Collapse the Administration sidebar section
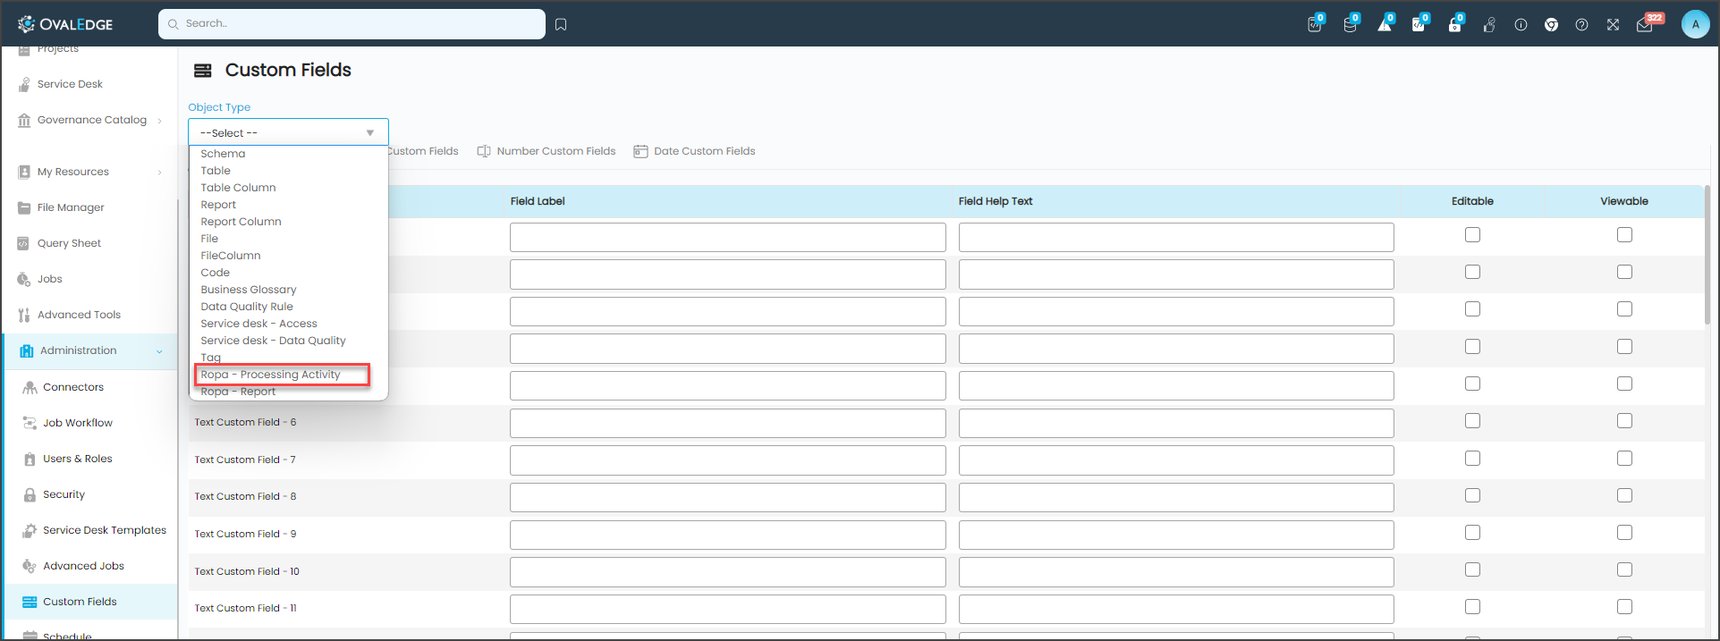The height and width of the screenshot is (641, 1720). coord(159,351)
